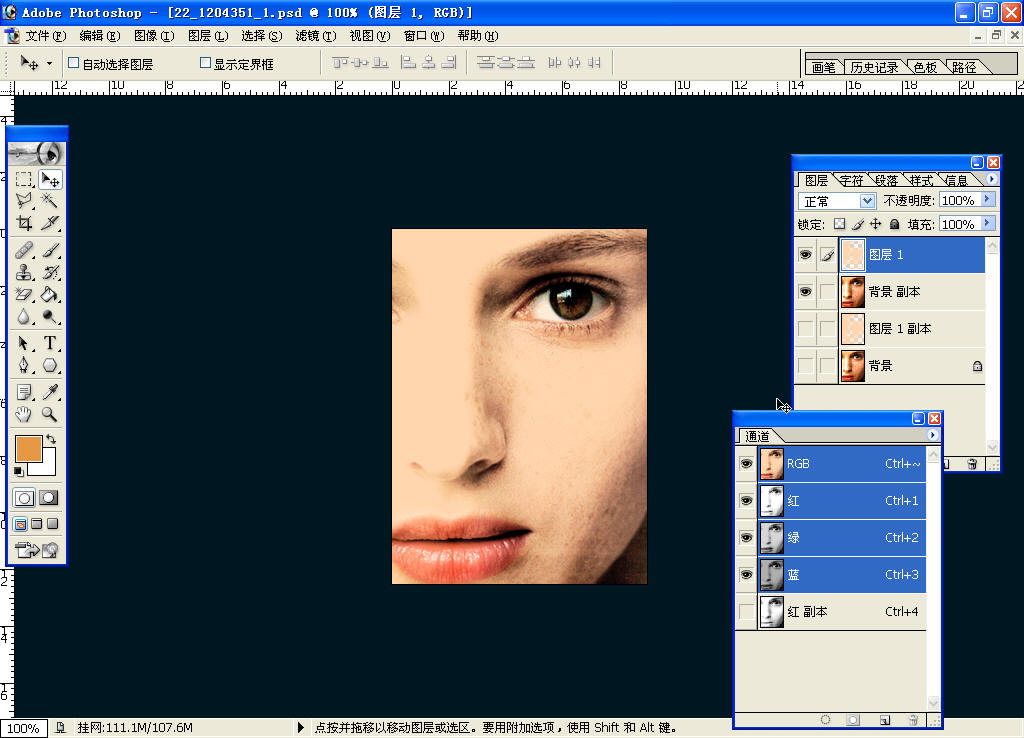This screenshot has height=738, width=1024.
Task: Select the Blur tool
Action: coord(24,316)
